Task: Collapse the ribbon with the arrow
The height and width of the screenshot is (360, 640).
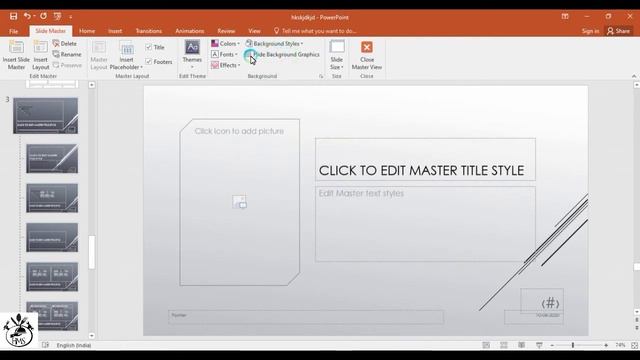Action: [634, 76]
